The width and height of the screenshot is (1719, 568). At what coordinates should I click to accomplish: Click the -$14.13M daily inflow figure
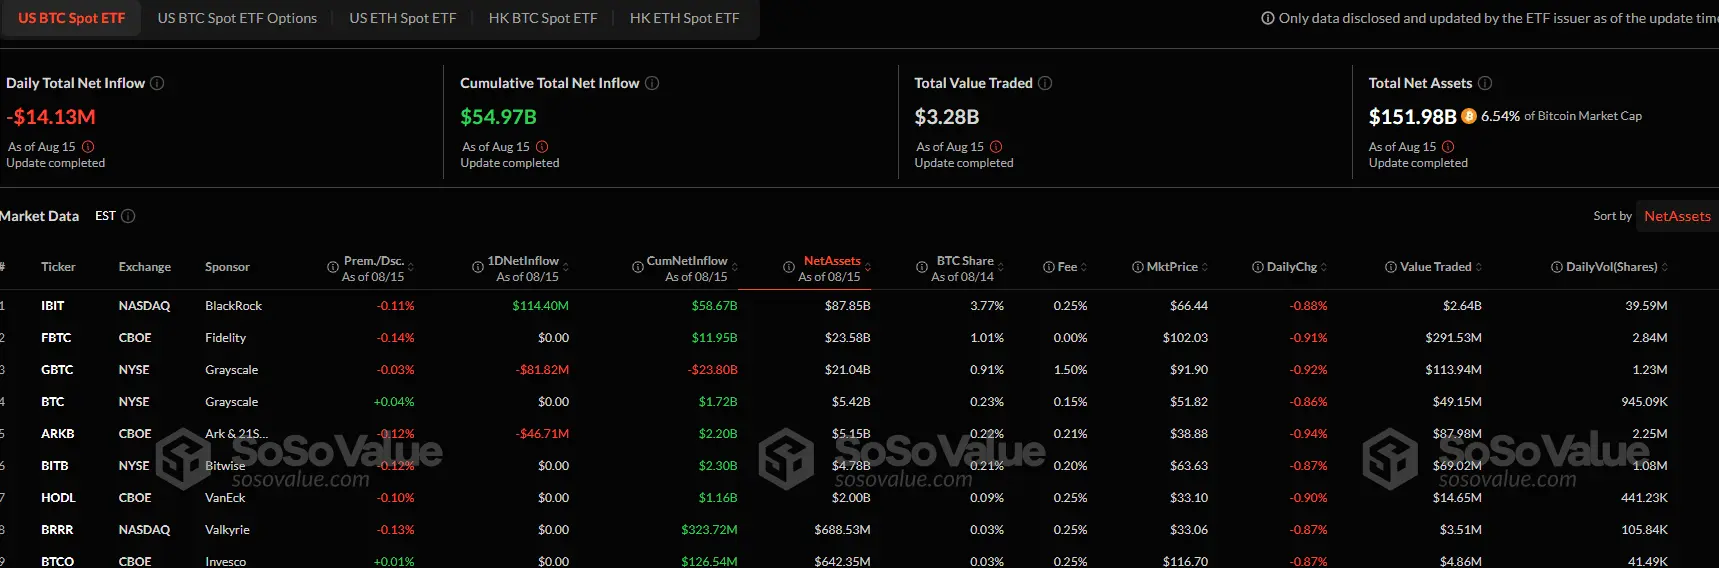pos(51,117)
